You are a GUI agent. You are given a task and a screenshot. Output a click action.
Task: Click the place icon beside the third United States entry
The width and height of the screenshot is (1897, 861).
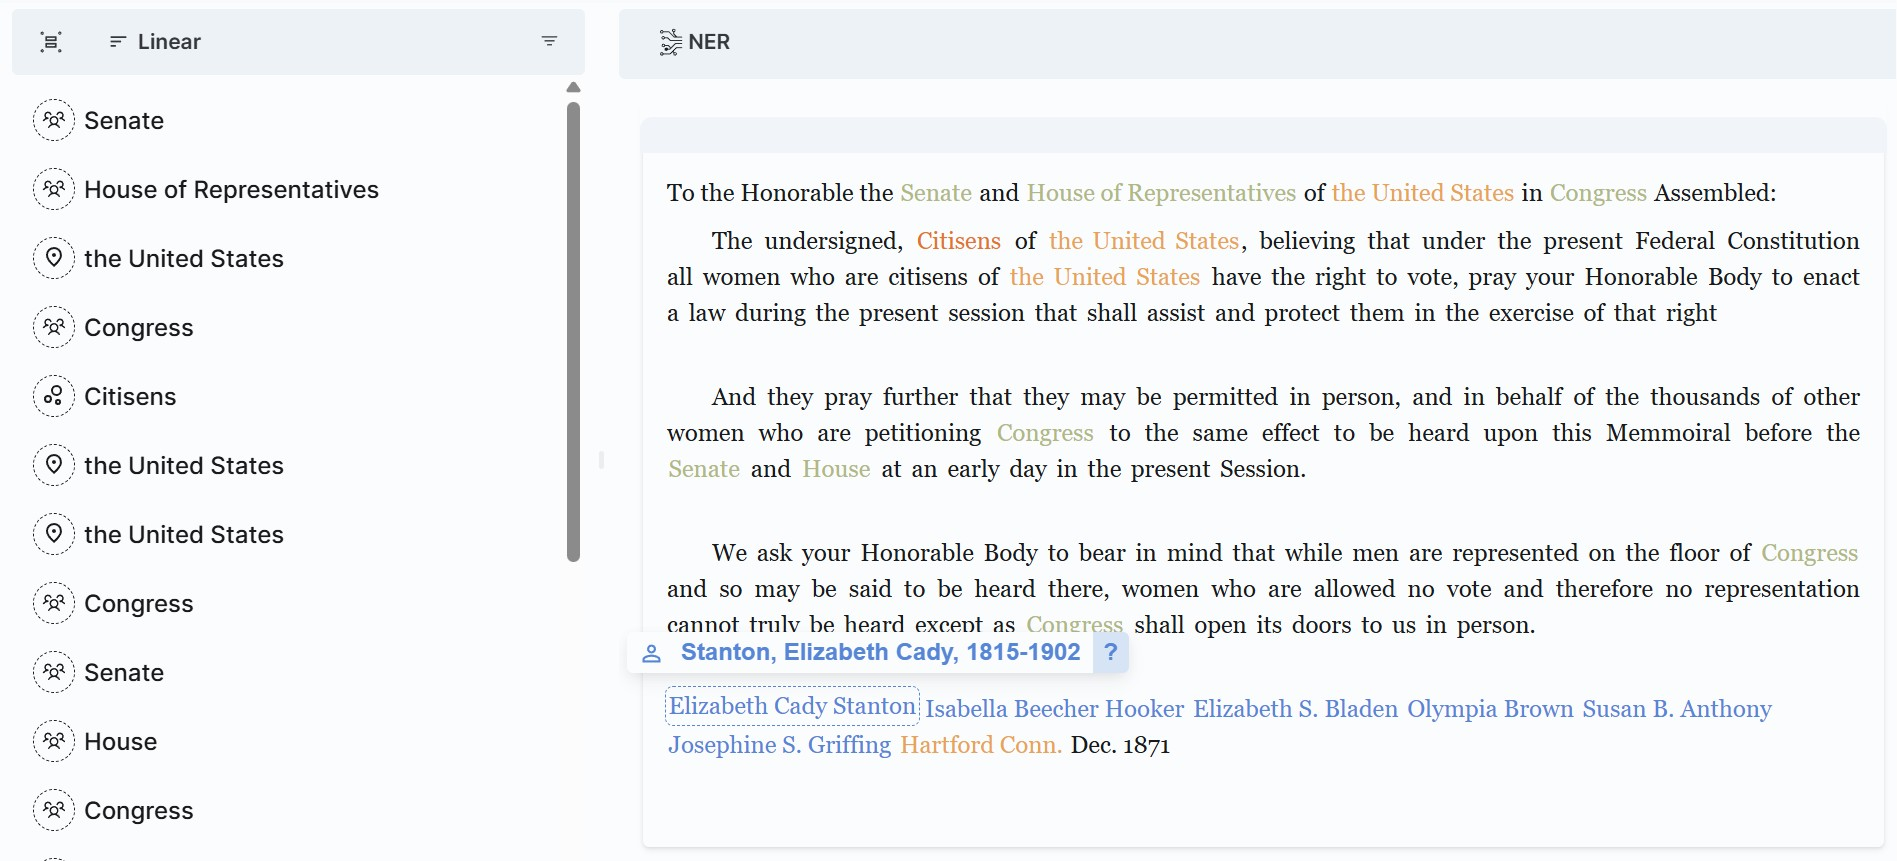click(x=54, y=534)
